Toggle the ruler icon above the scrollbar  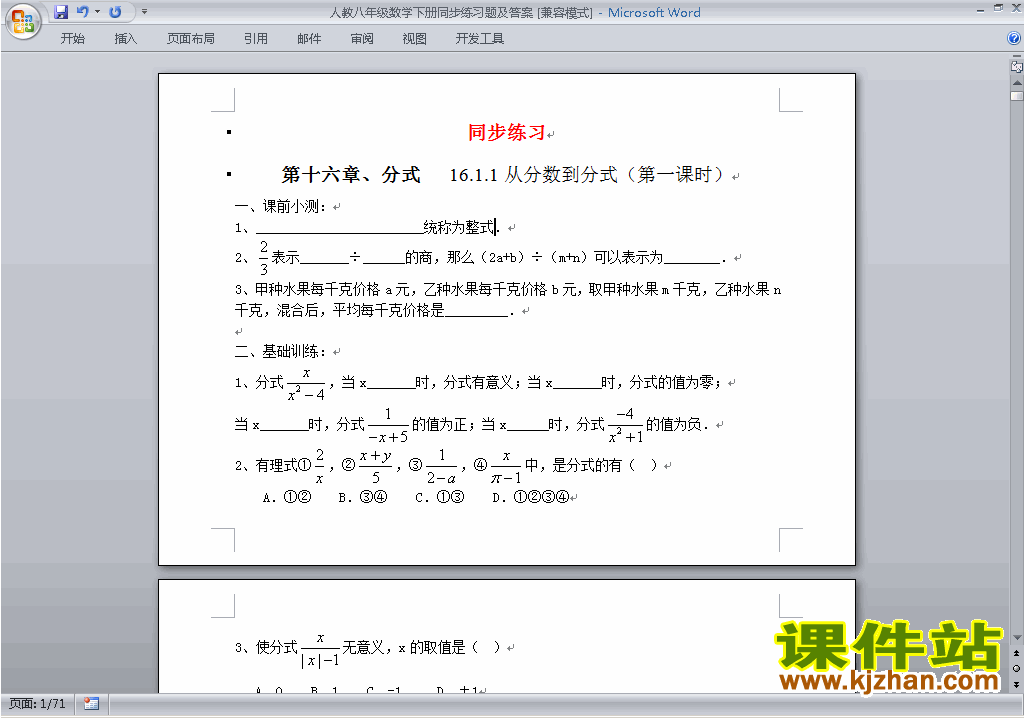tap(1017, 66)
